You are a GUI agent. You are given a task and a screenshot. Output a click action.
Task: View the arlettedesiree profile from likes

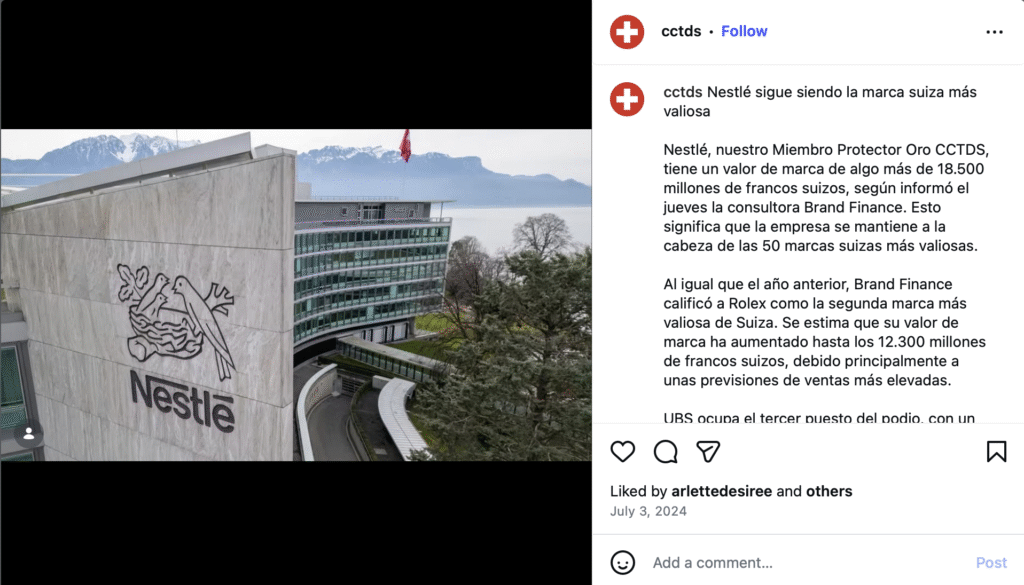(721, 491)
